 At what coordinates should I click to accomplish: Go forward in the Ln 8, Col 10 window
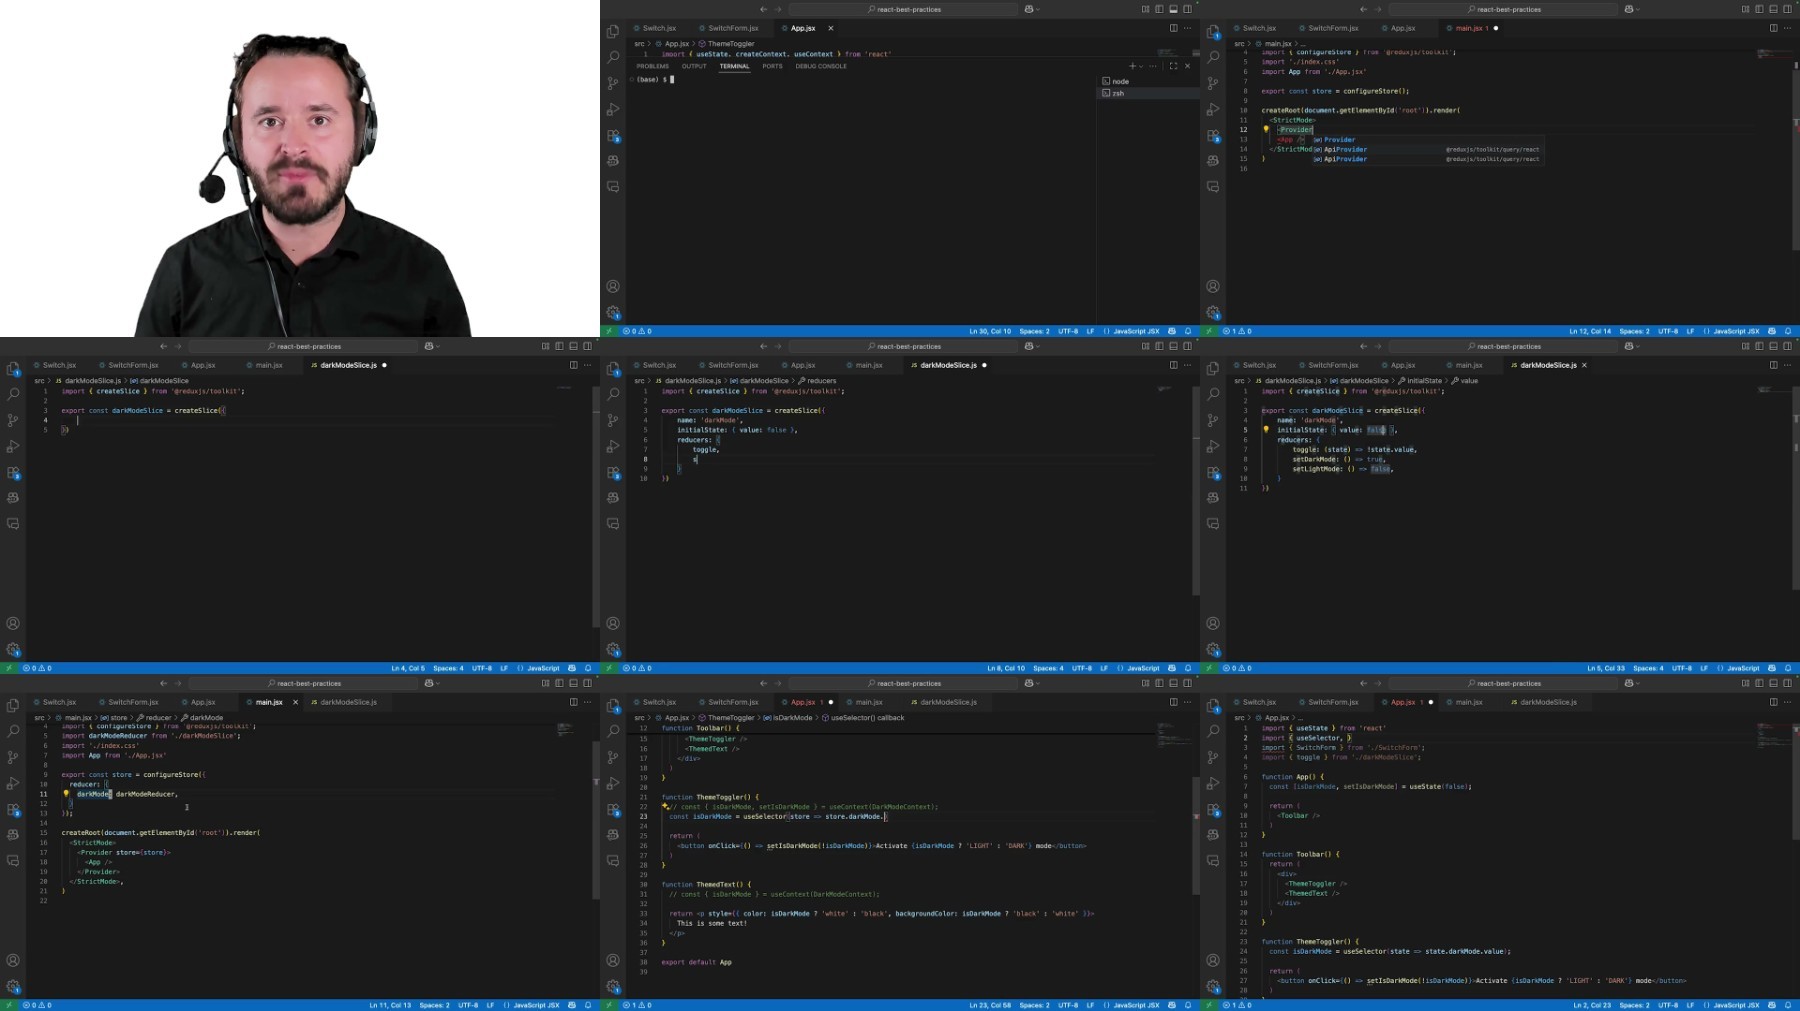[x=777, y=346]
